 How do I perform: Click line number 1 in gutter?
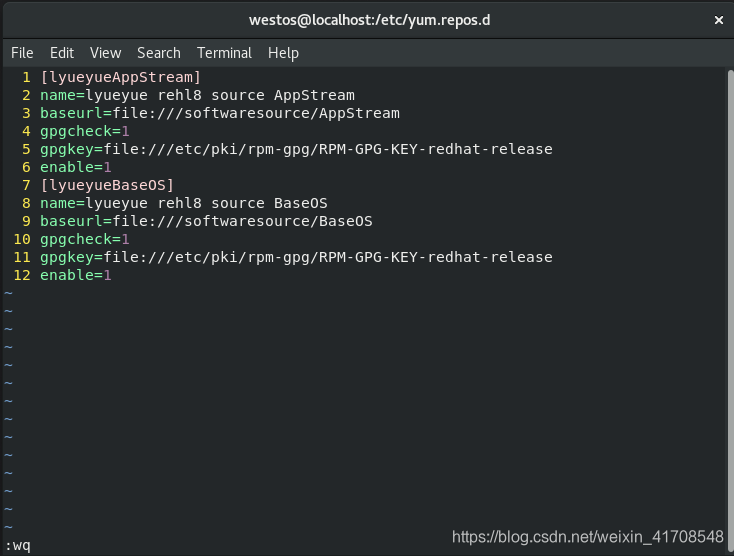tap(26, 77)
